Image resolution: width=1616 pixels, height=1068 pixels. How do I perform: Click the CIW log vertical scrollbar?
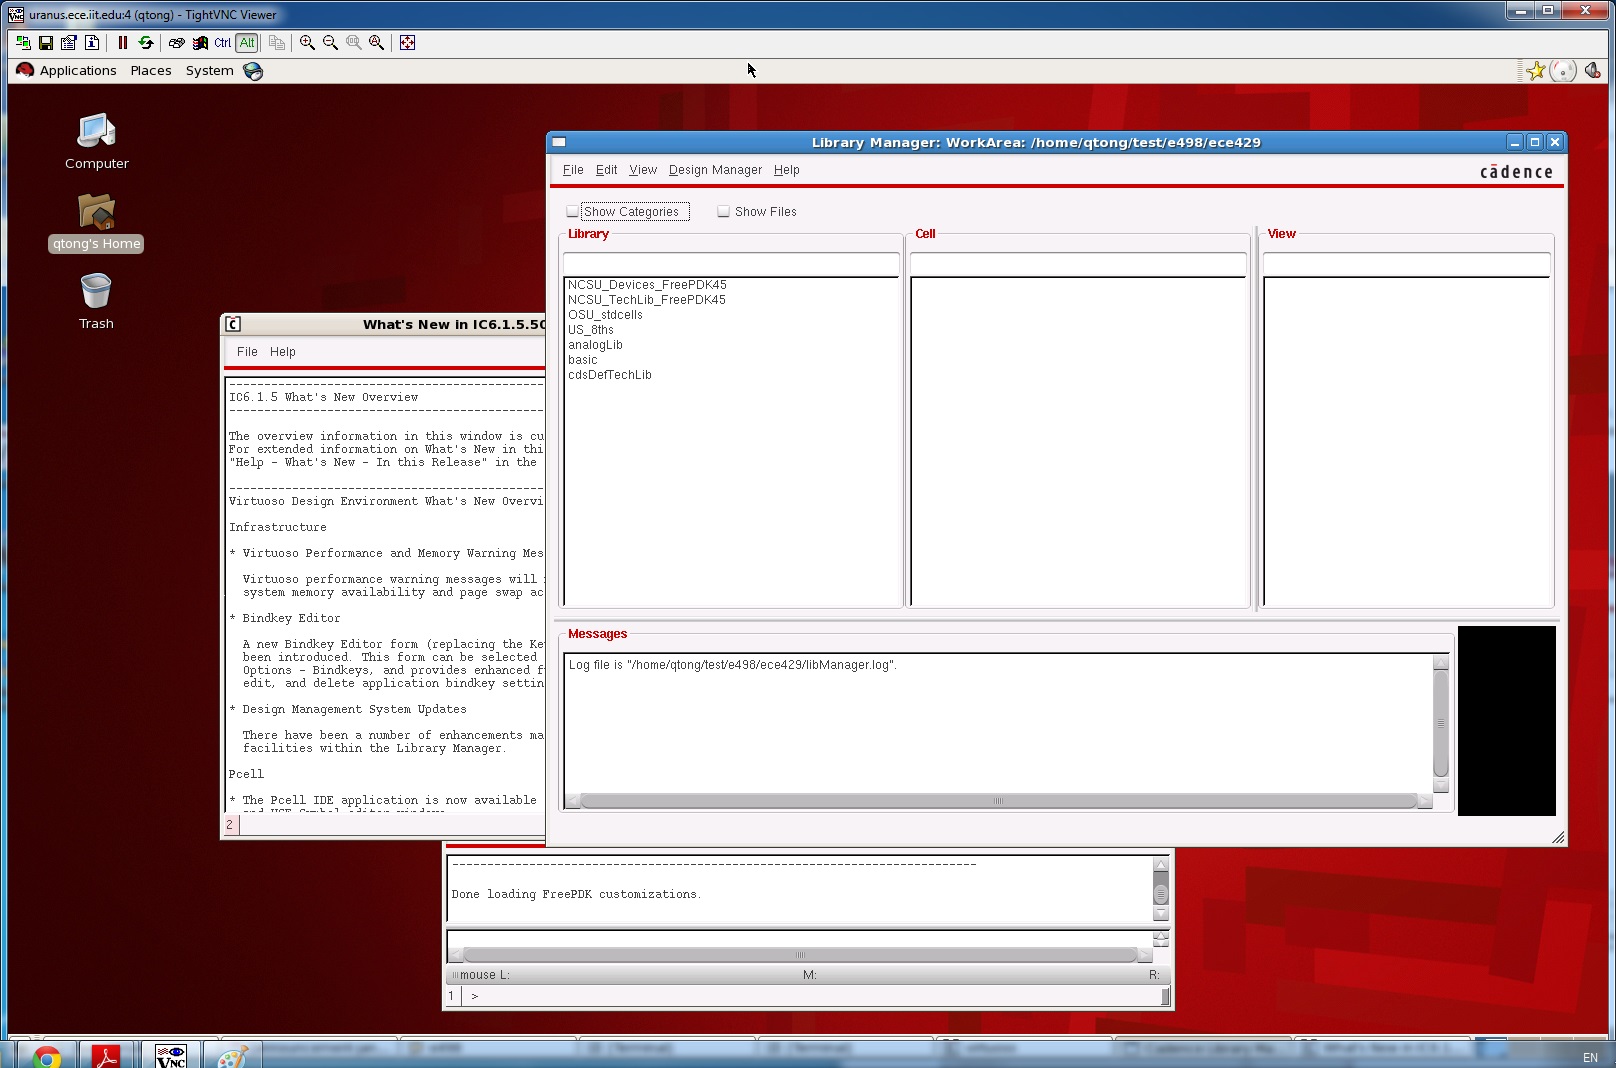[x=1161, y=890]
